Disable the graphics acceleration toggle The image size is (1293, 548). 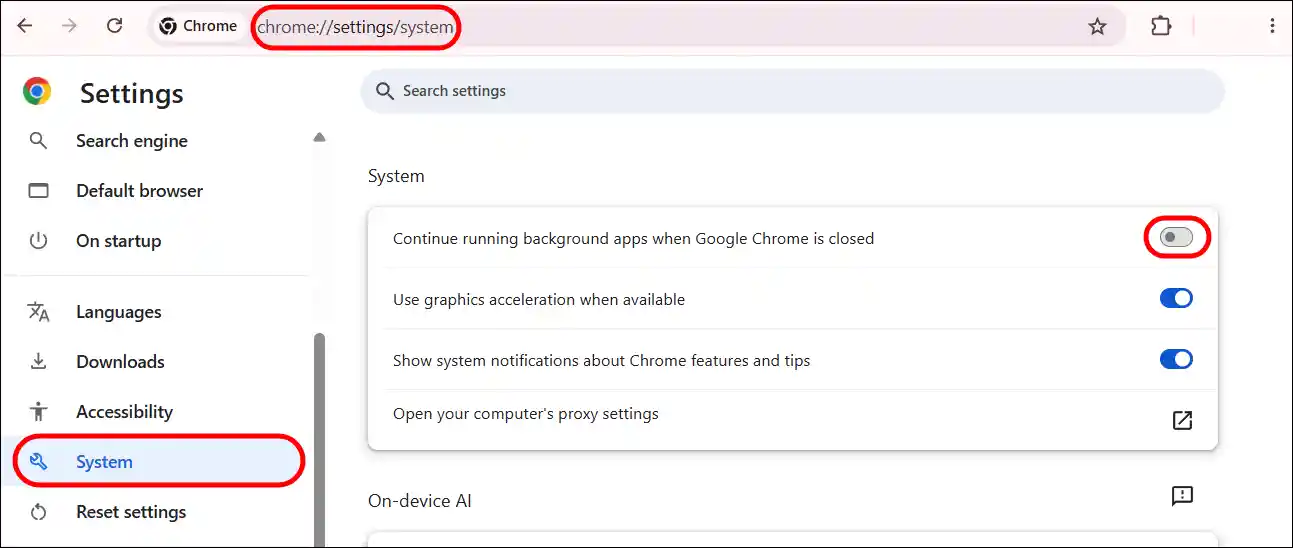point(1176,298)
